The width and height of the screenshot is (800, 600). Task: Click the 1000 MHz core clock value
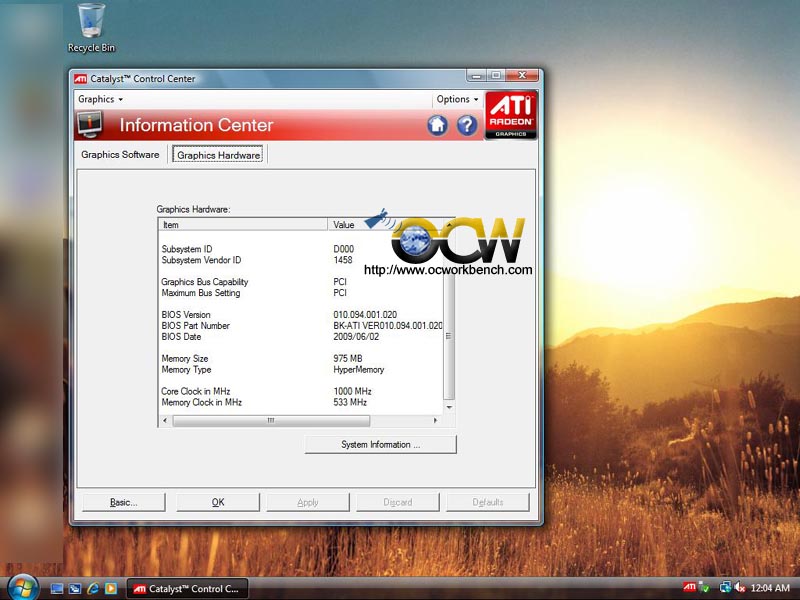pyautogui.click(x=353, y=391)
